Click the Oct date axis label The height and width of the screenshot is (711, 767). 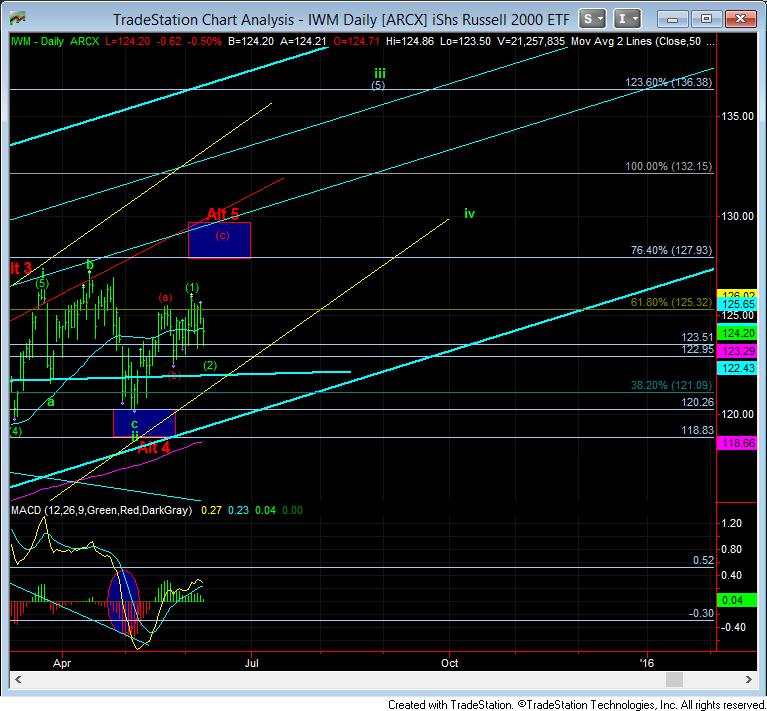pyautogui.click(x=450, y=664)
